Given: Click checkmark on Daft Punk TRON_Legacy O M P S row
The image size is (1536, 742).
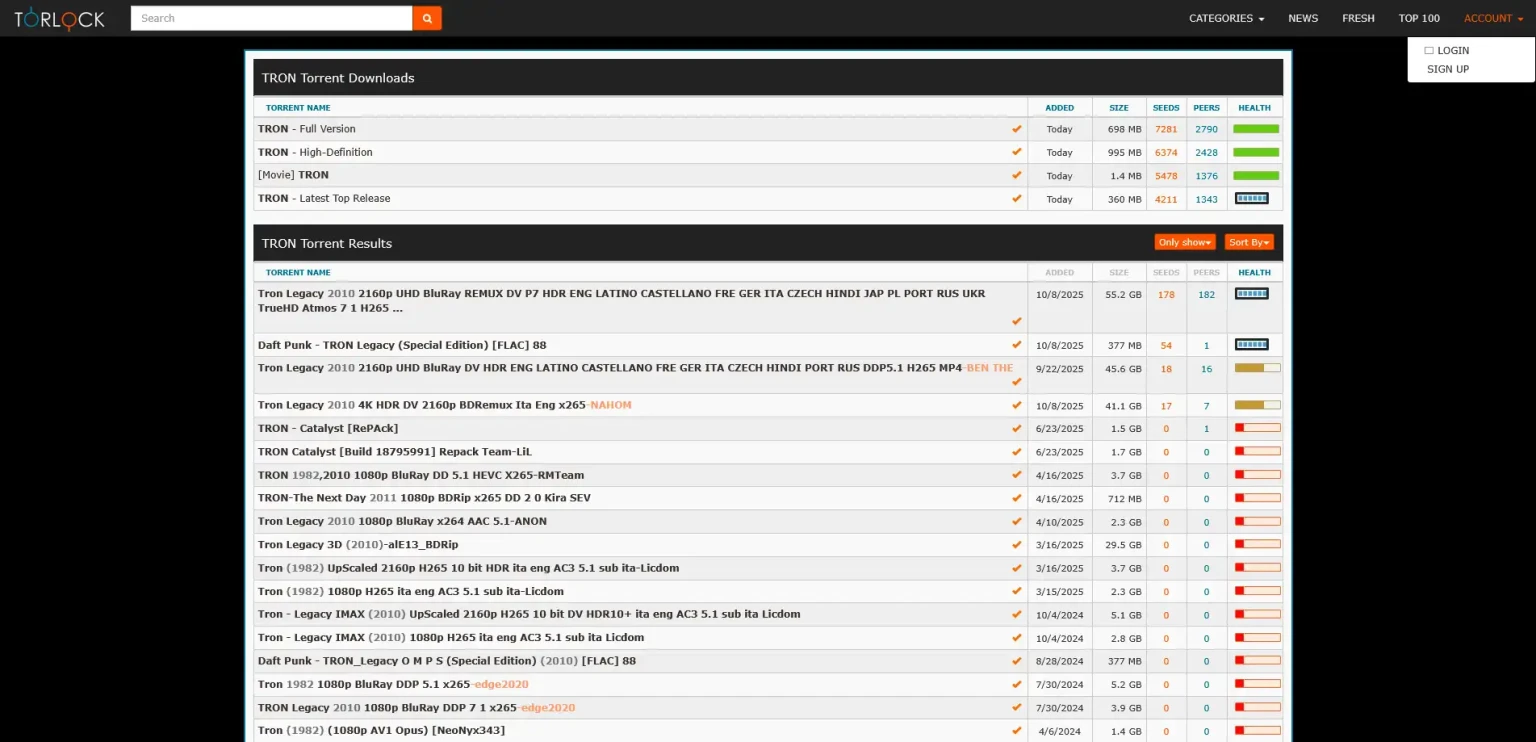Looking at the screenshot, I should [x=1017, y=661].
